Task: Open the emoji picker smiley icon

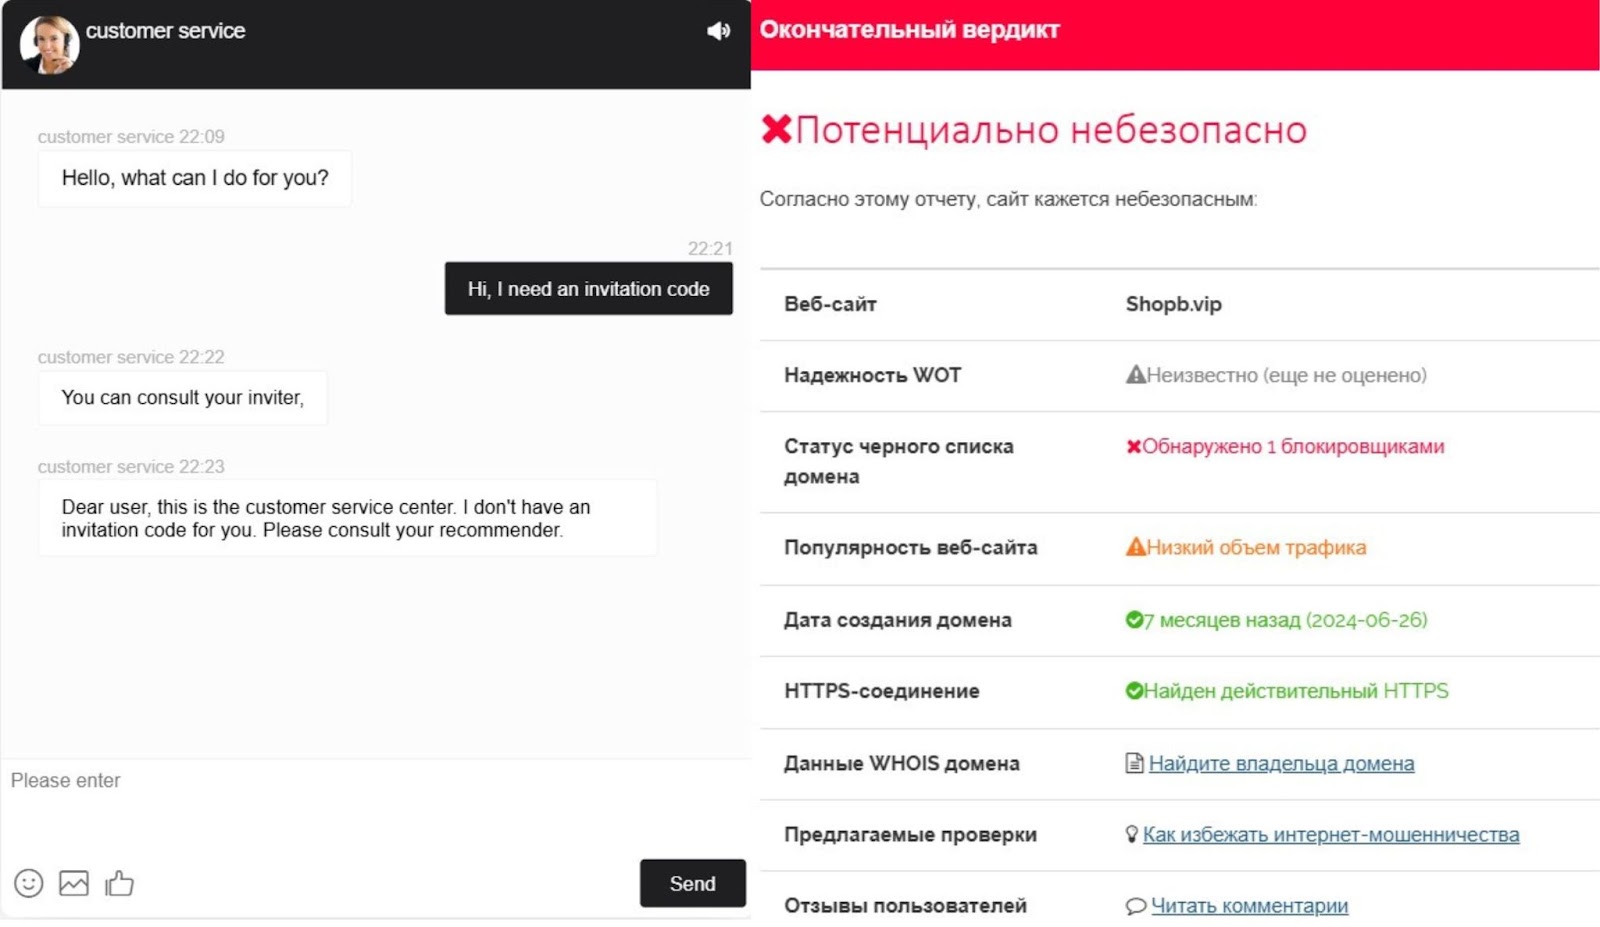Action: click(29, 883)
